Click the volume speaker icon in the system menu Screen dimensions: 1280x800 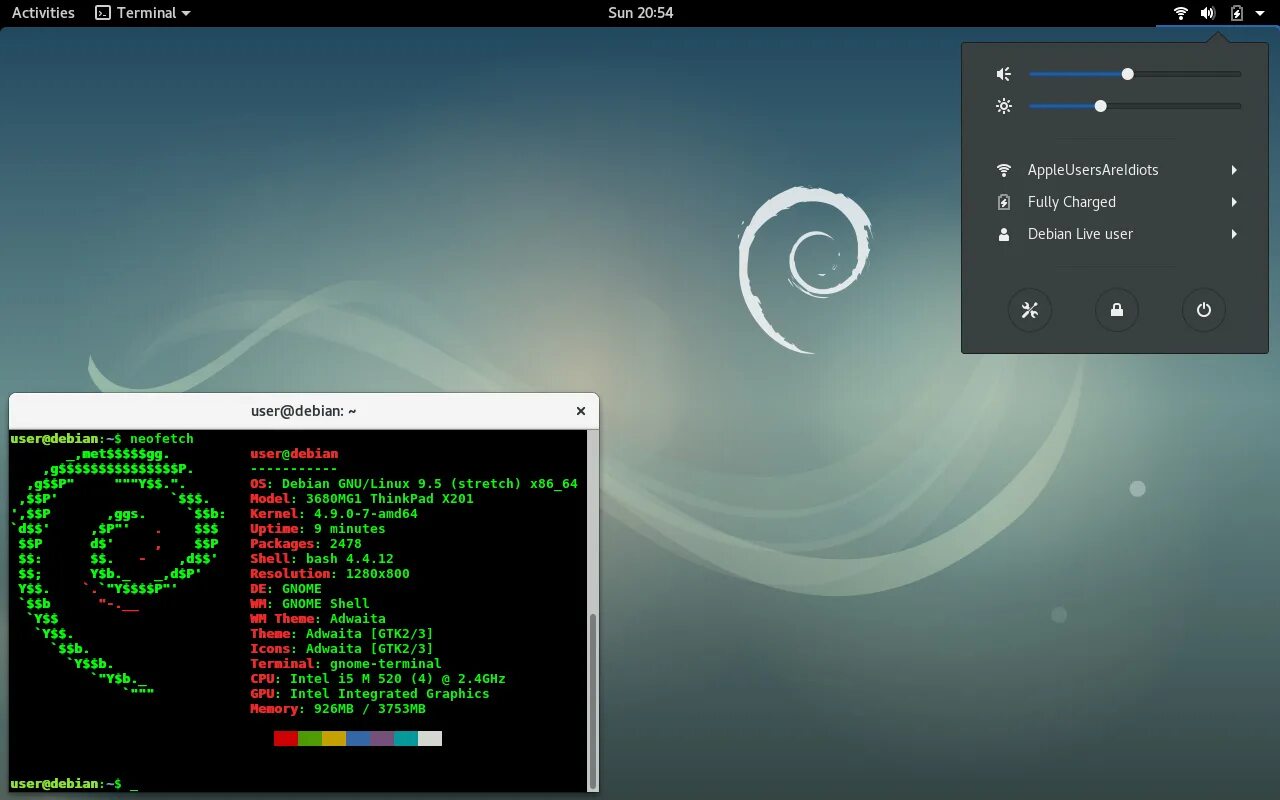tap(1004, 74)
